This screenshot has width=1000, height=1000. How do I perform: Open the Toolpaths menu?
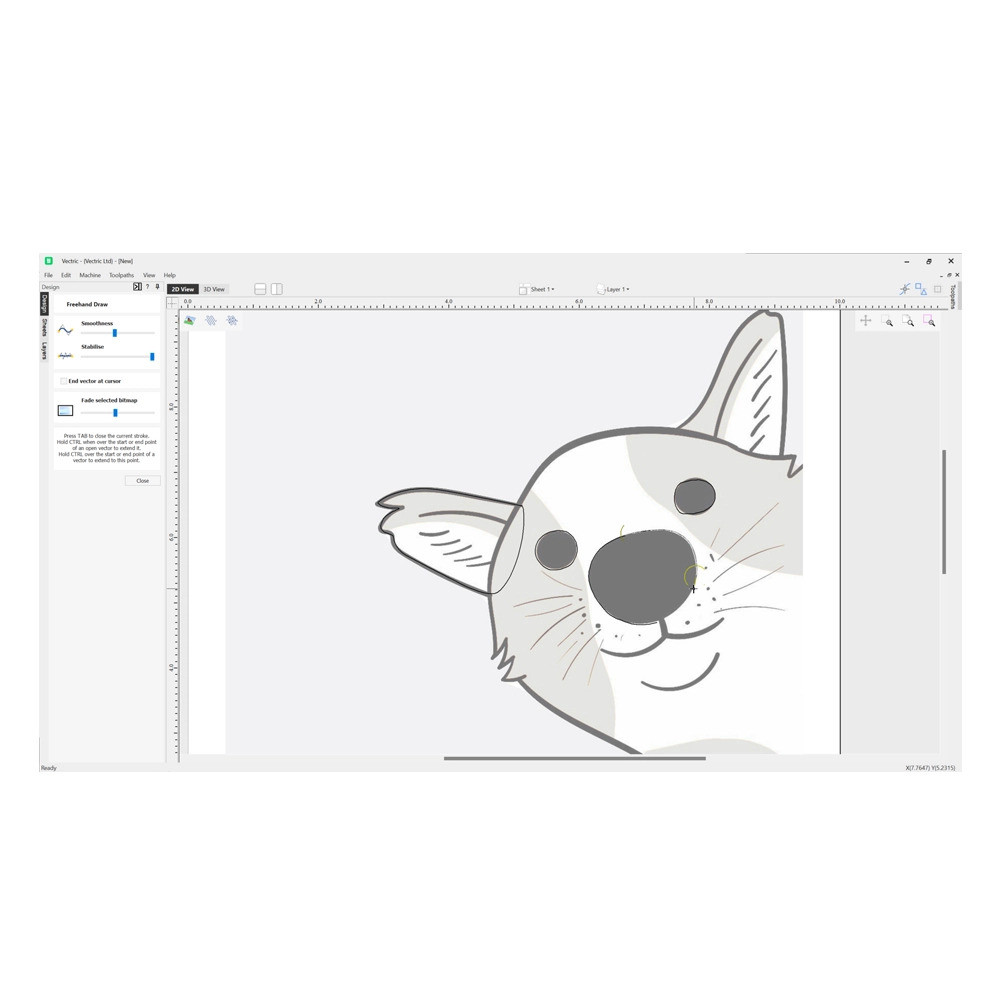click(x=121, y=274)
